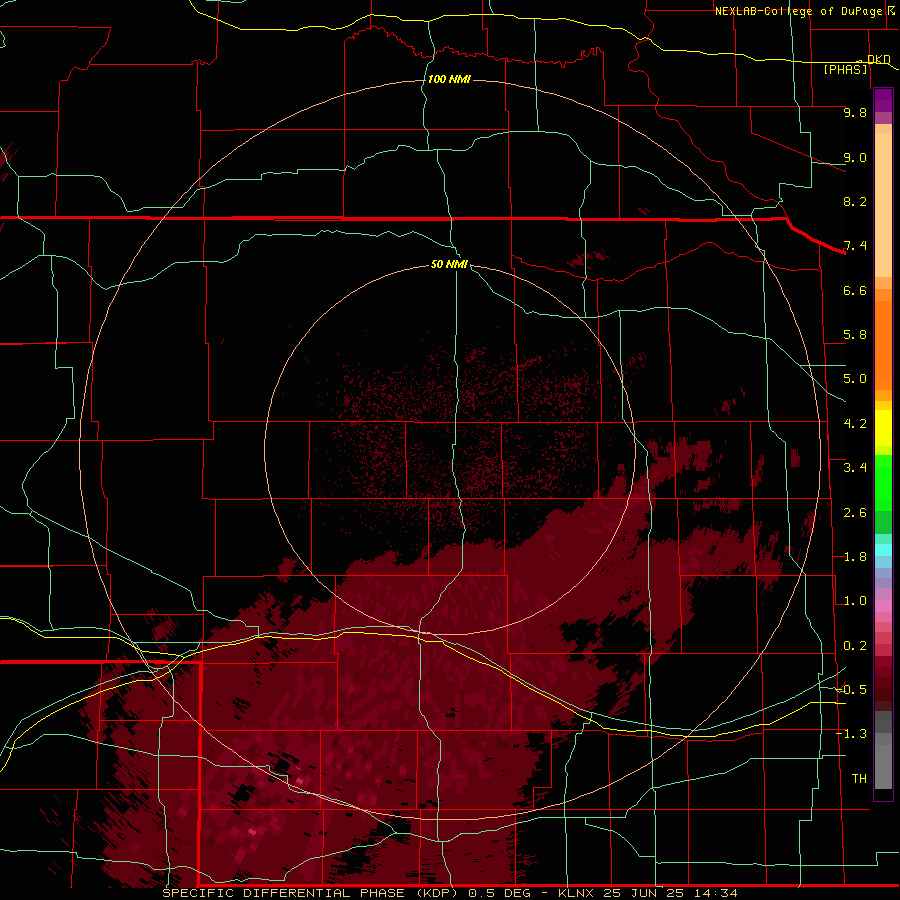Screen dimensions: 900x900
Task: Click the -0.5 scale value
Action: click(x=851, y=690)
